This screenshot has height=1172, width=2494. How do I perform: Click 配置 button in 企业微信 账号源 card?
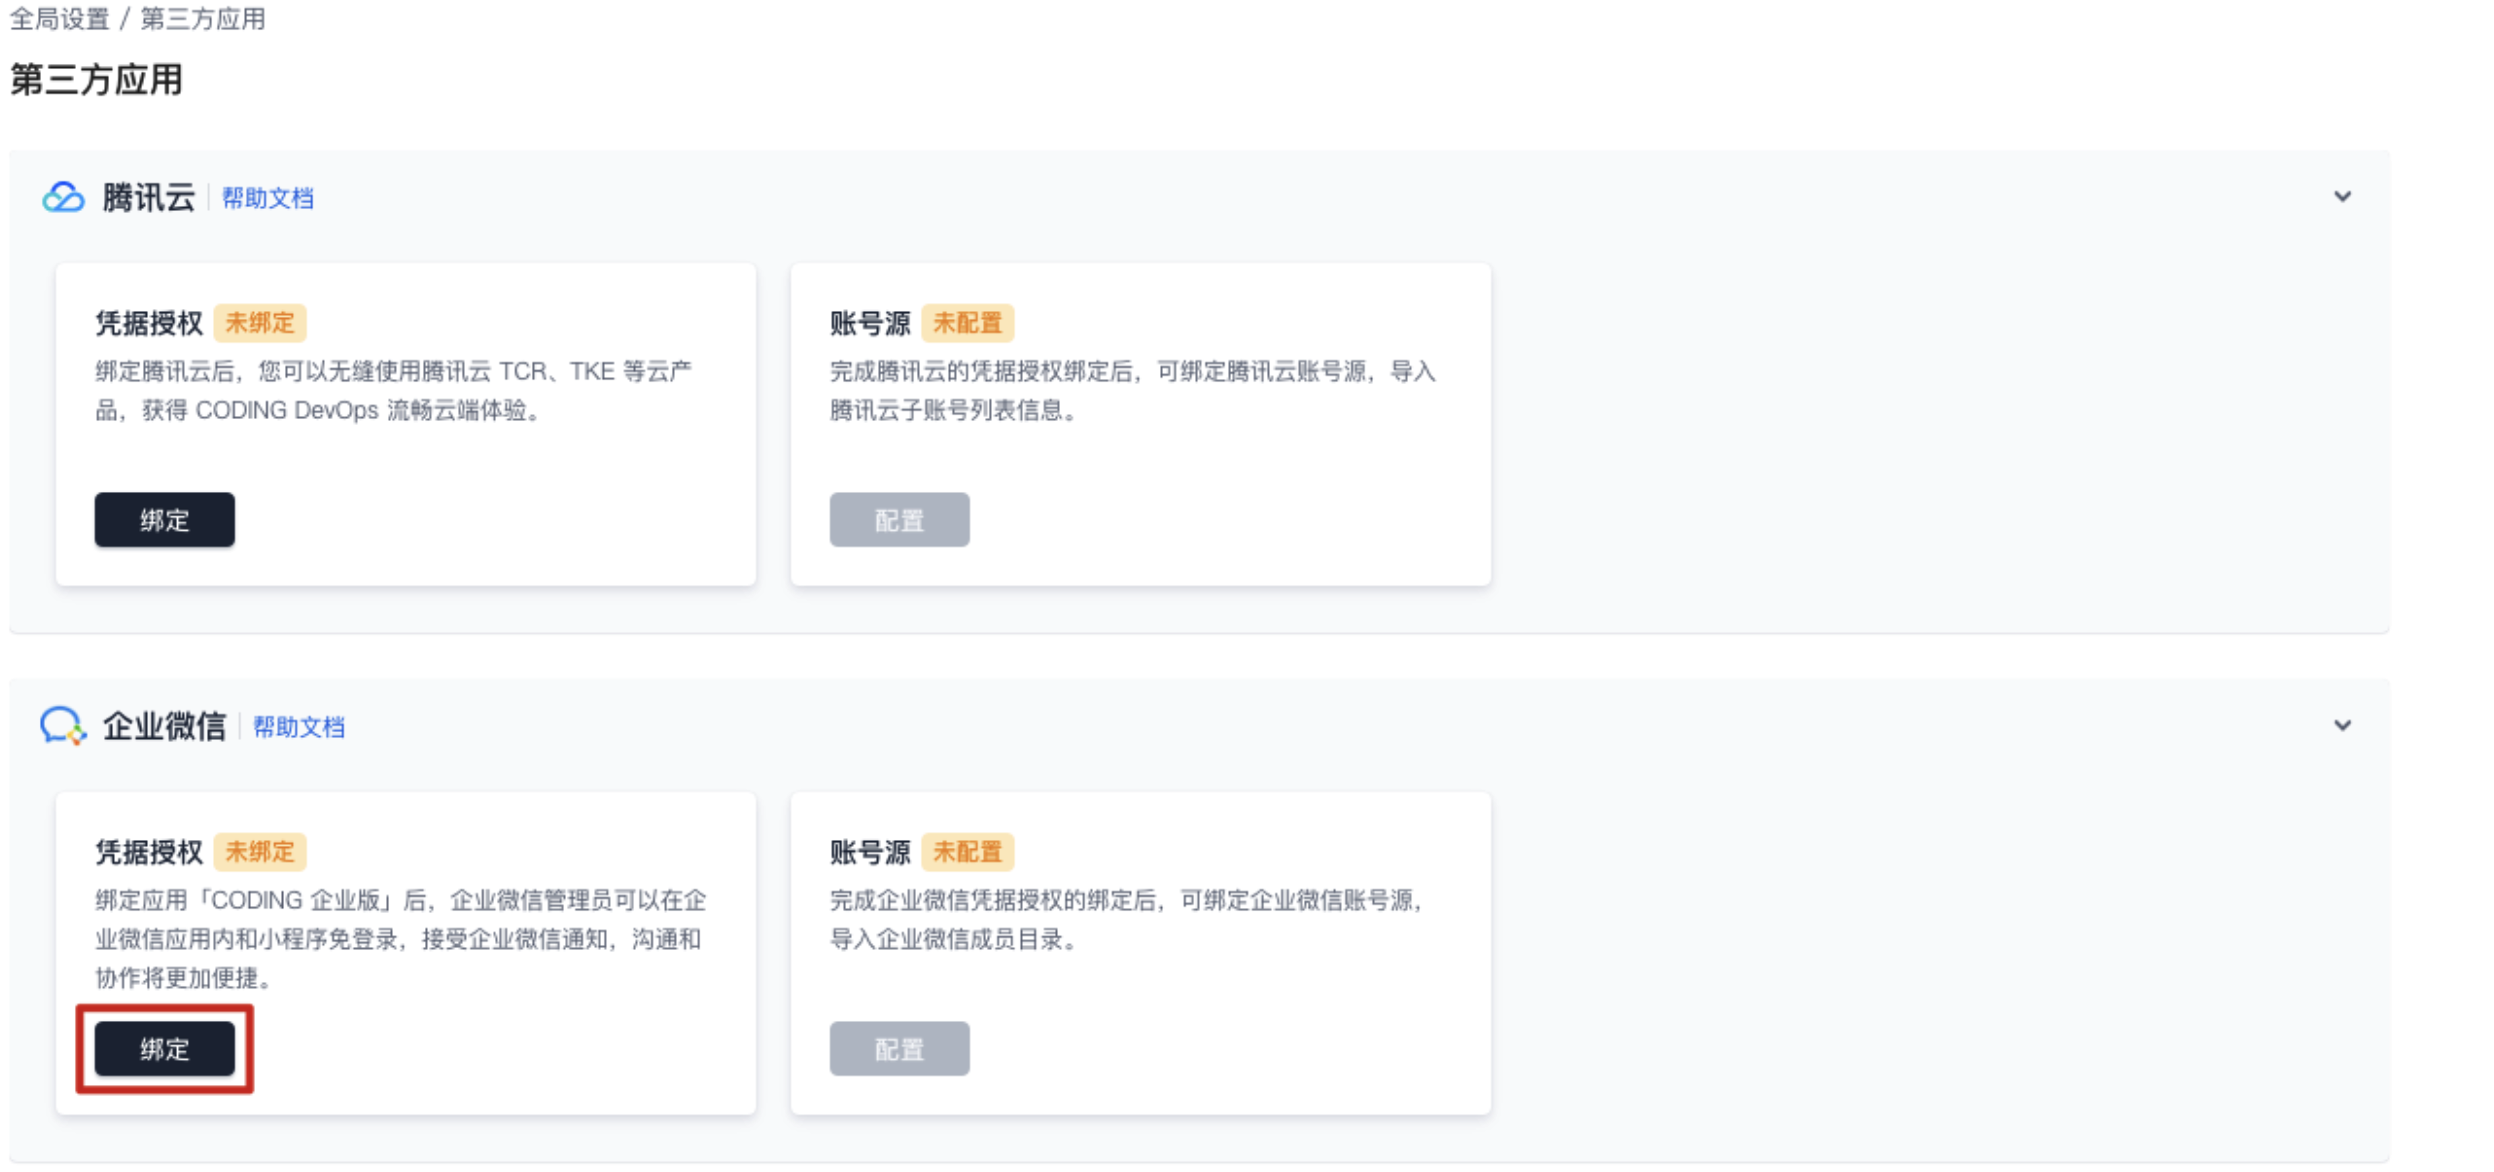[899, 1049]
